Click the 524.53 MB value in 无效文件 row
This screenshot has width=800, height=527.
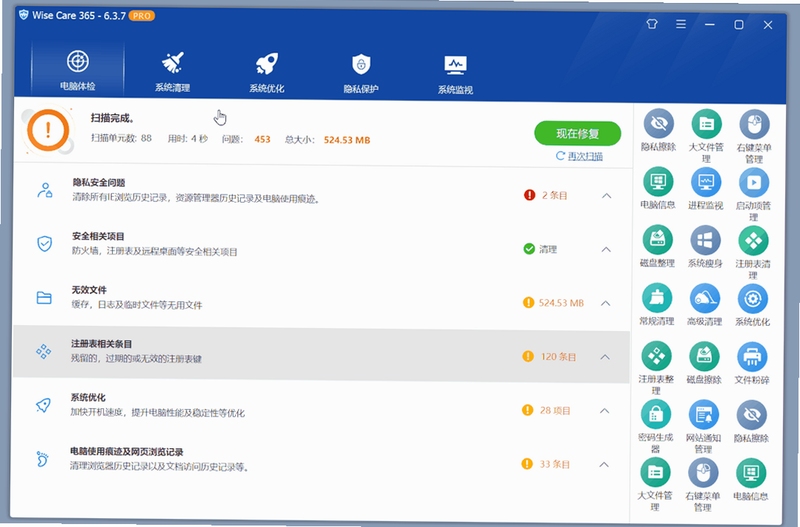click(561, 303)
